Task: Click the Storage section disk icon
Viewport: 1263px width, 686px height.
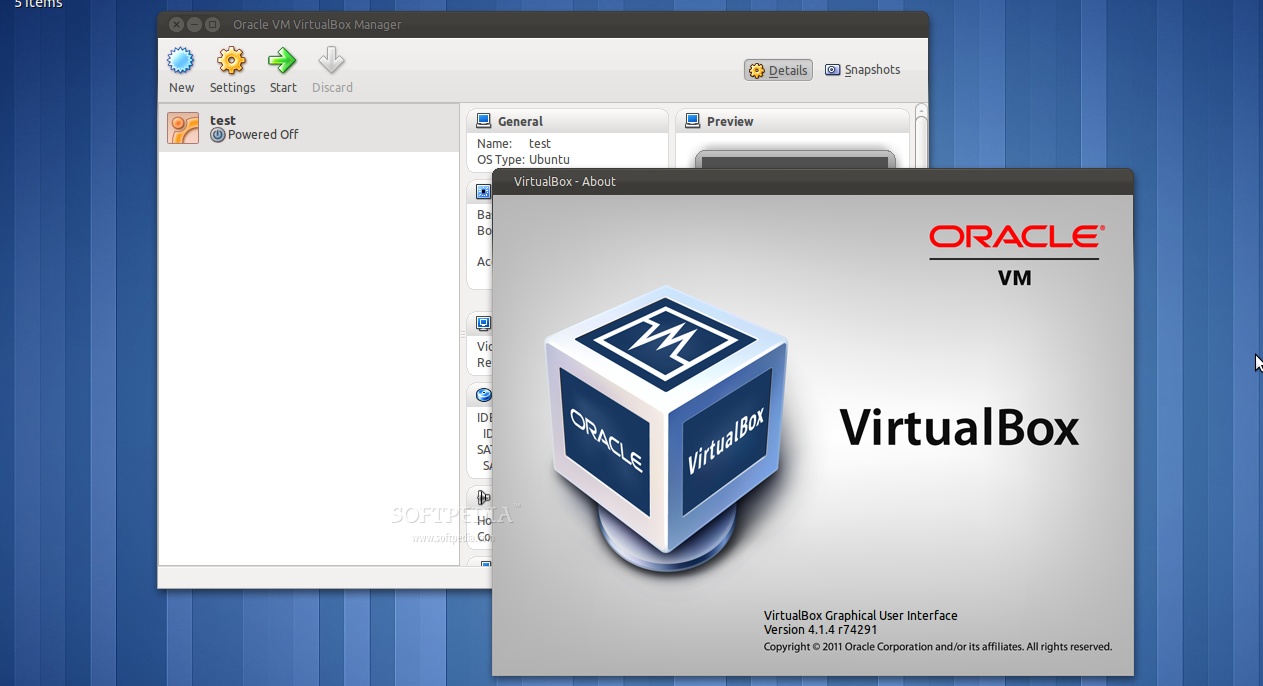Action: pyautogui.click(x=484, y=395)
